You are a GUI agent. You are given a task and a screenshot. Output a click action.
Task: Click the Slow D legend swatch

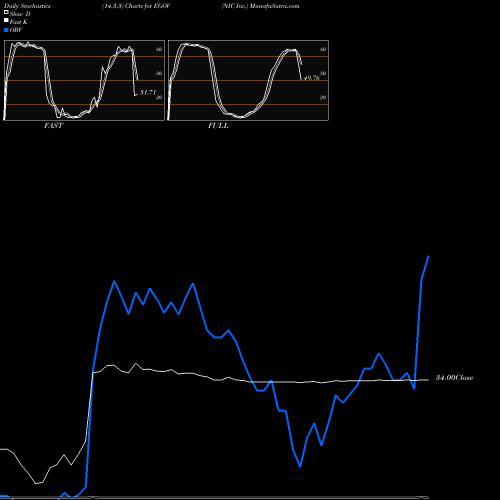(x=6, y=13)
